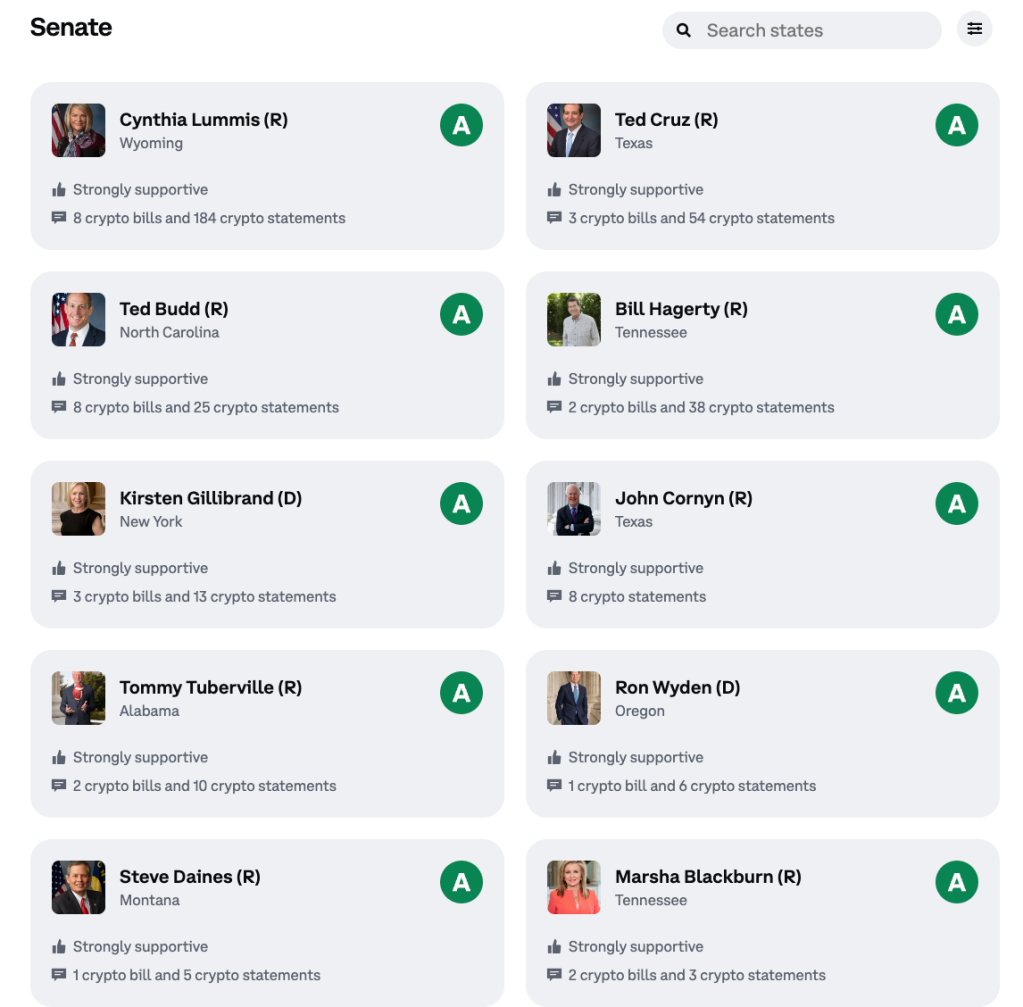The image size is (1023, 1007).
Task: Open Bill Hagerty (R) name link
Action: (681, 309)
